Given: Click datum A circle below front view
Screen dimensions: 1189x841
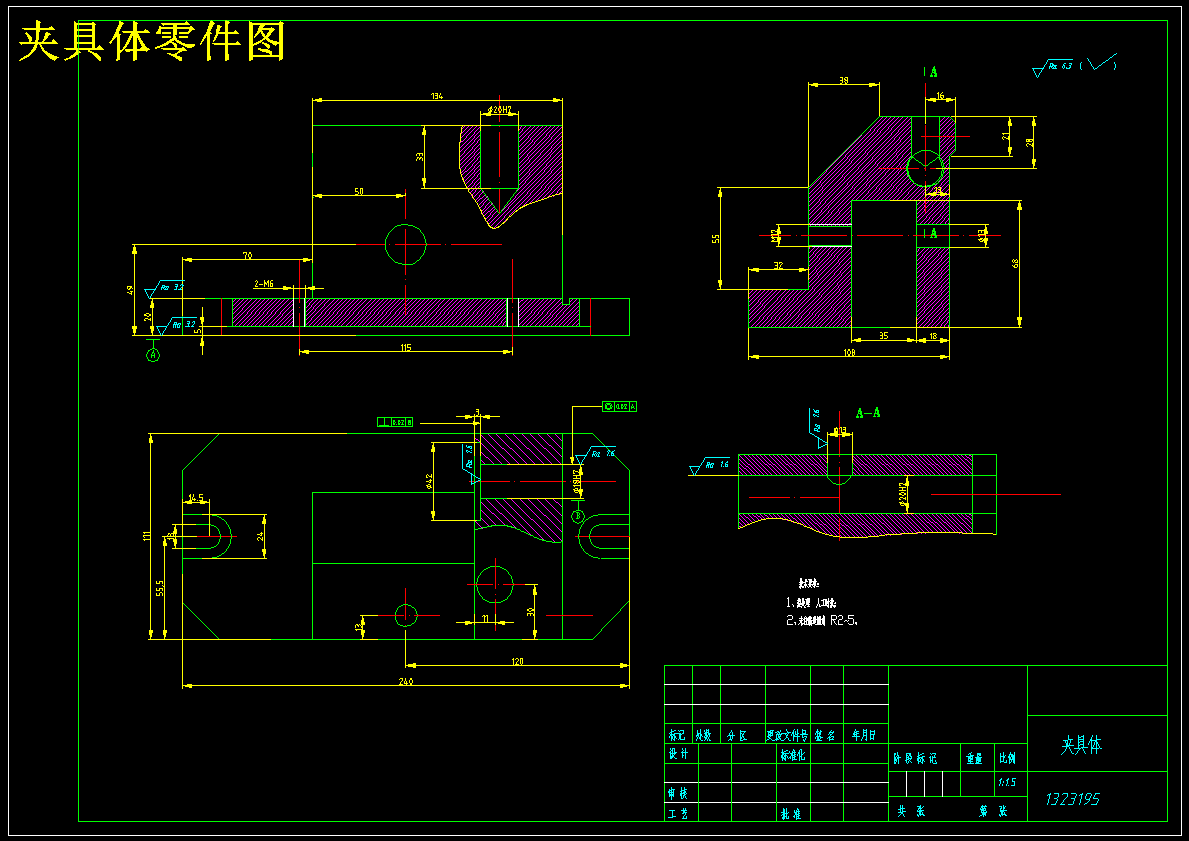Looking at the screenshot, I should coord(153,354).
